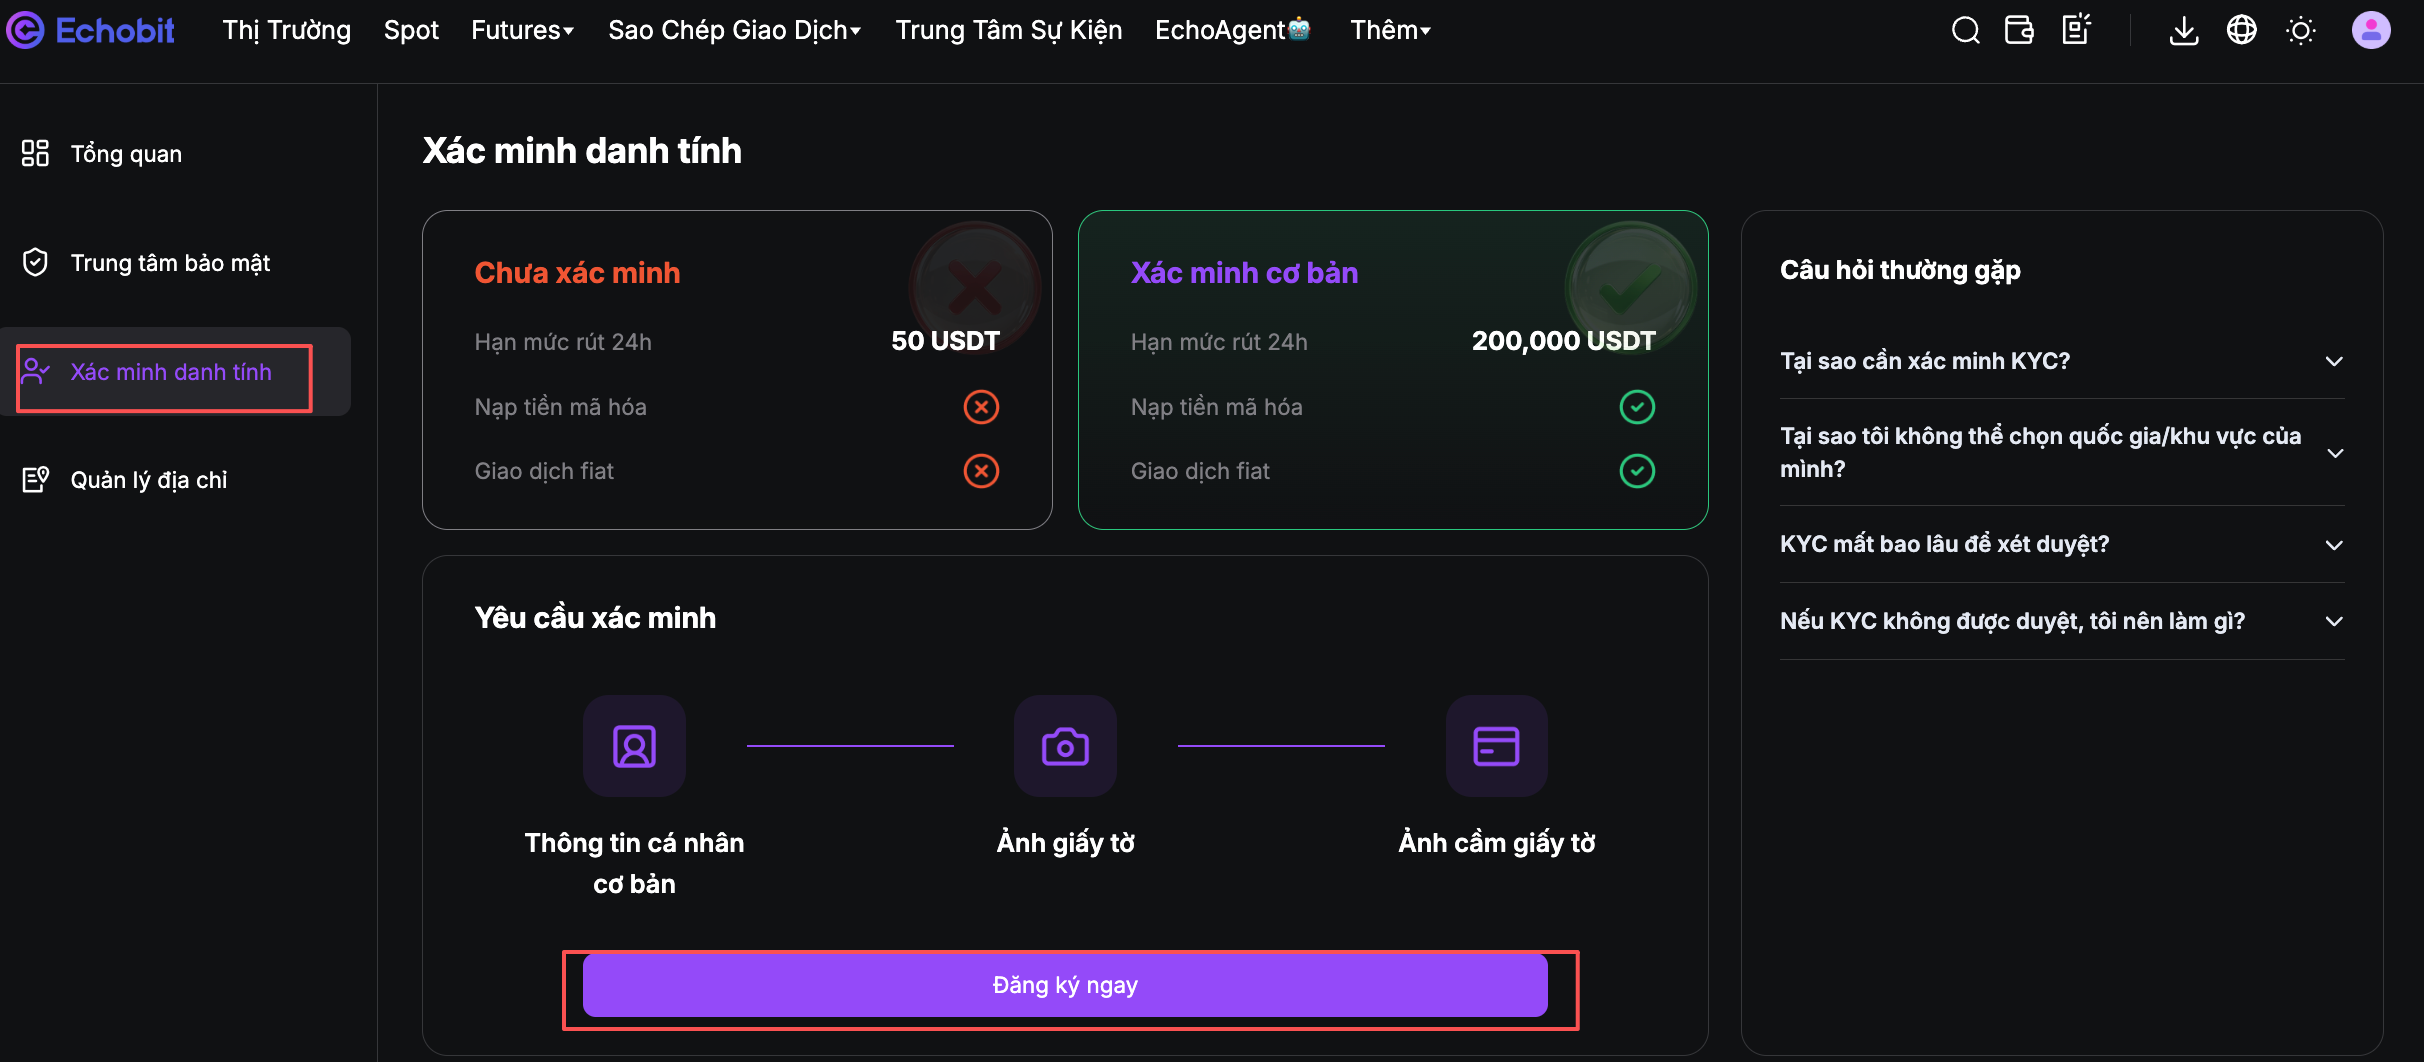Screen dimensions: 2424x1062
Task: Select the Ảnh giấy tờ camera icon
Action: (x=1065, y=746)
